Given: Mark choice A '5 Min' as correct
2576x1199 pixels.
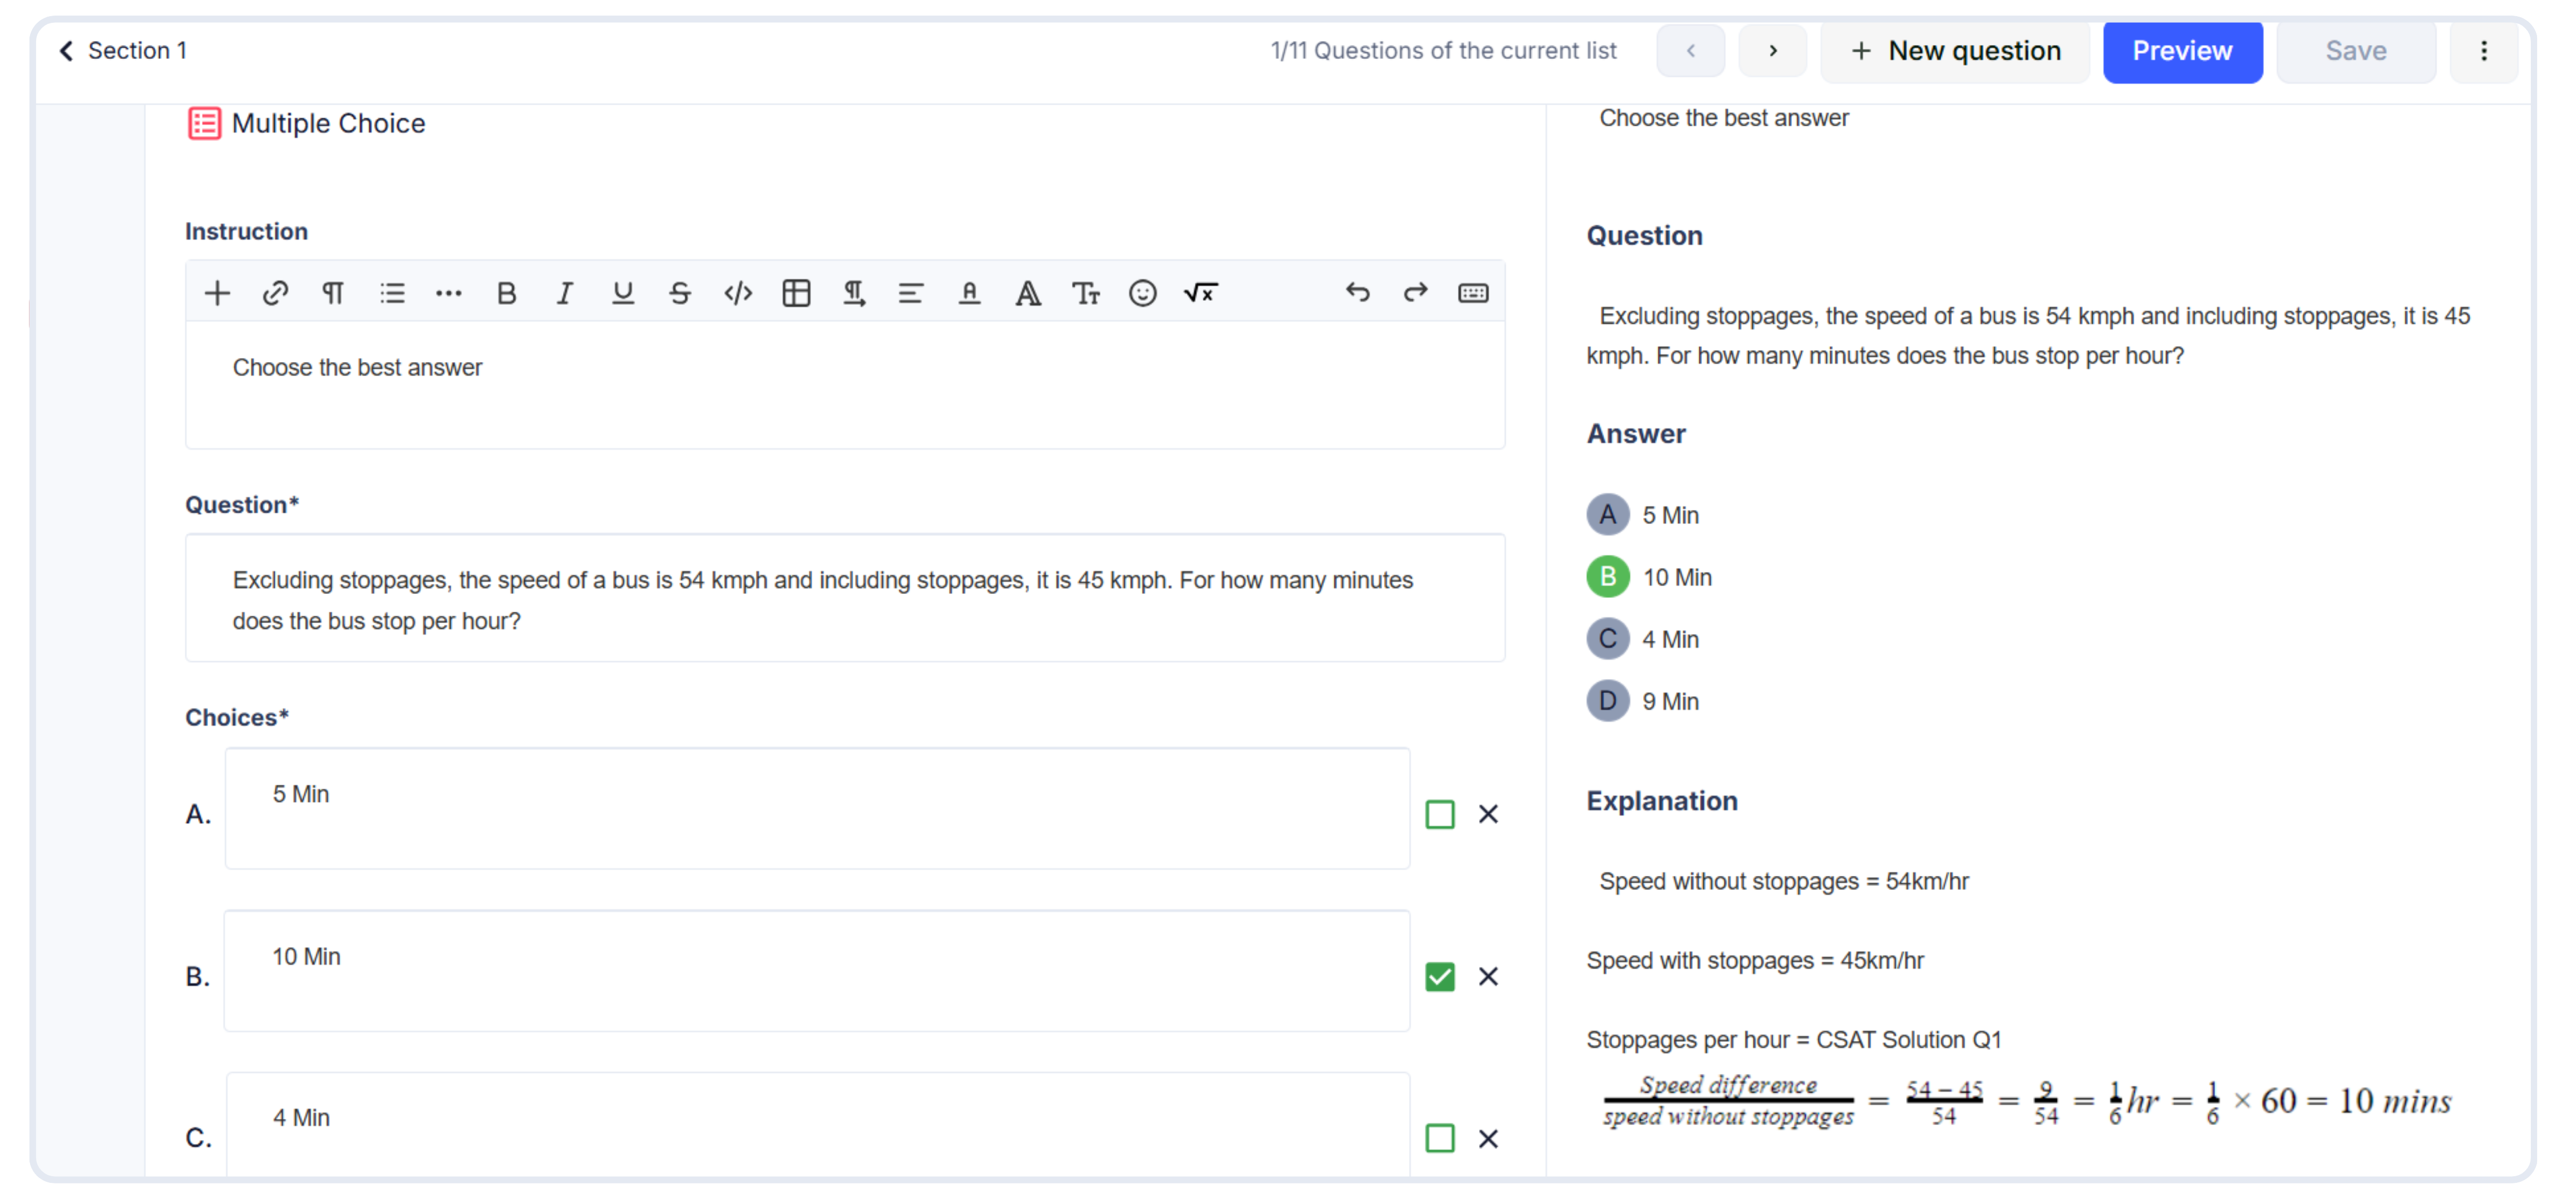Looking at the screenshot, I should pos(1440,815).
